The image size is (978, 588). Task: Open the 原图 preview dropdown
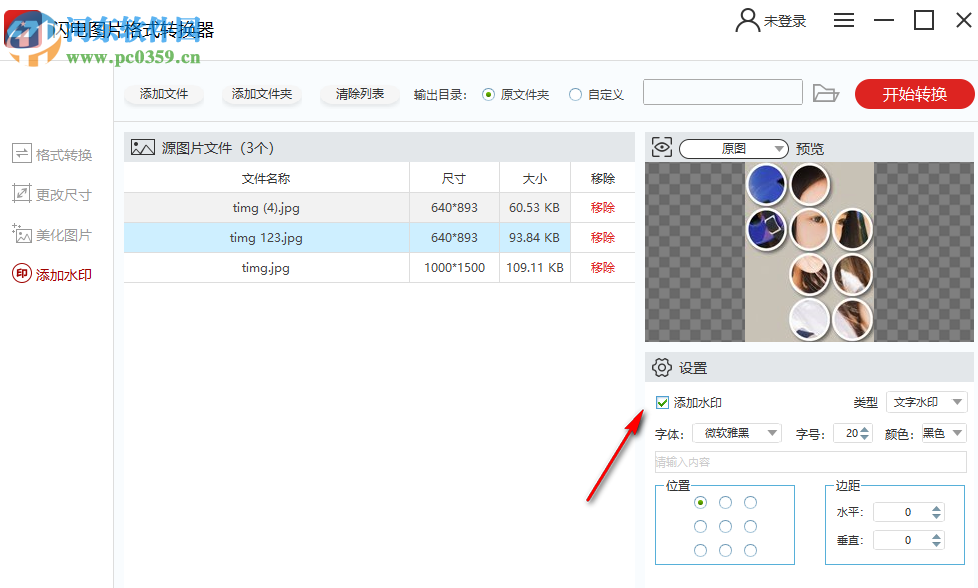pos(735,147)
